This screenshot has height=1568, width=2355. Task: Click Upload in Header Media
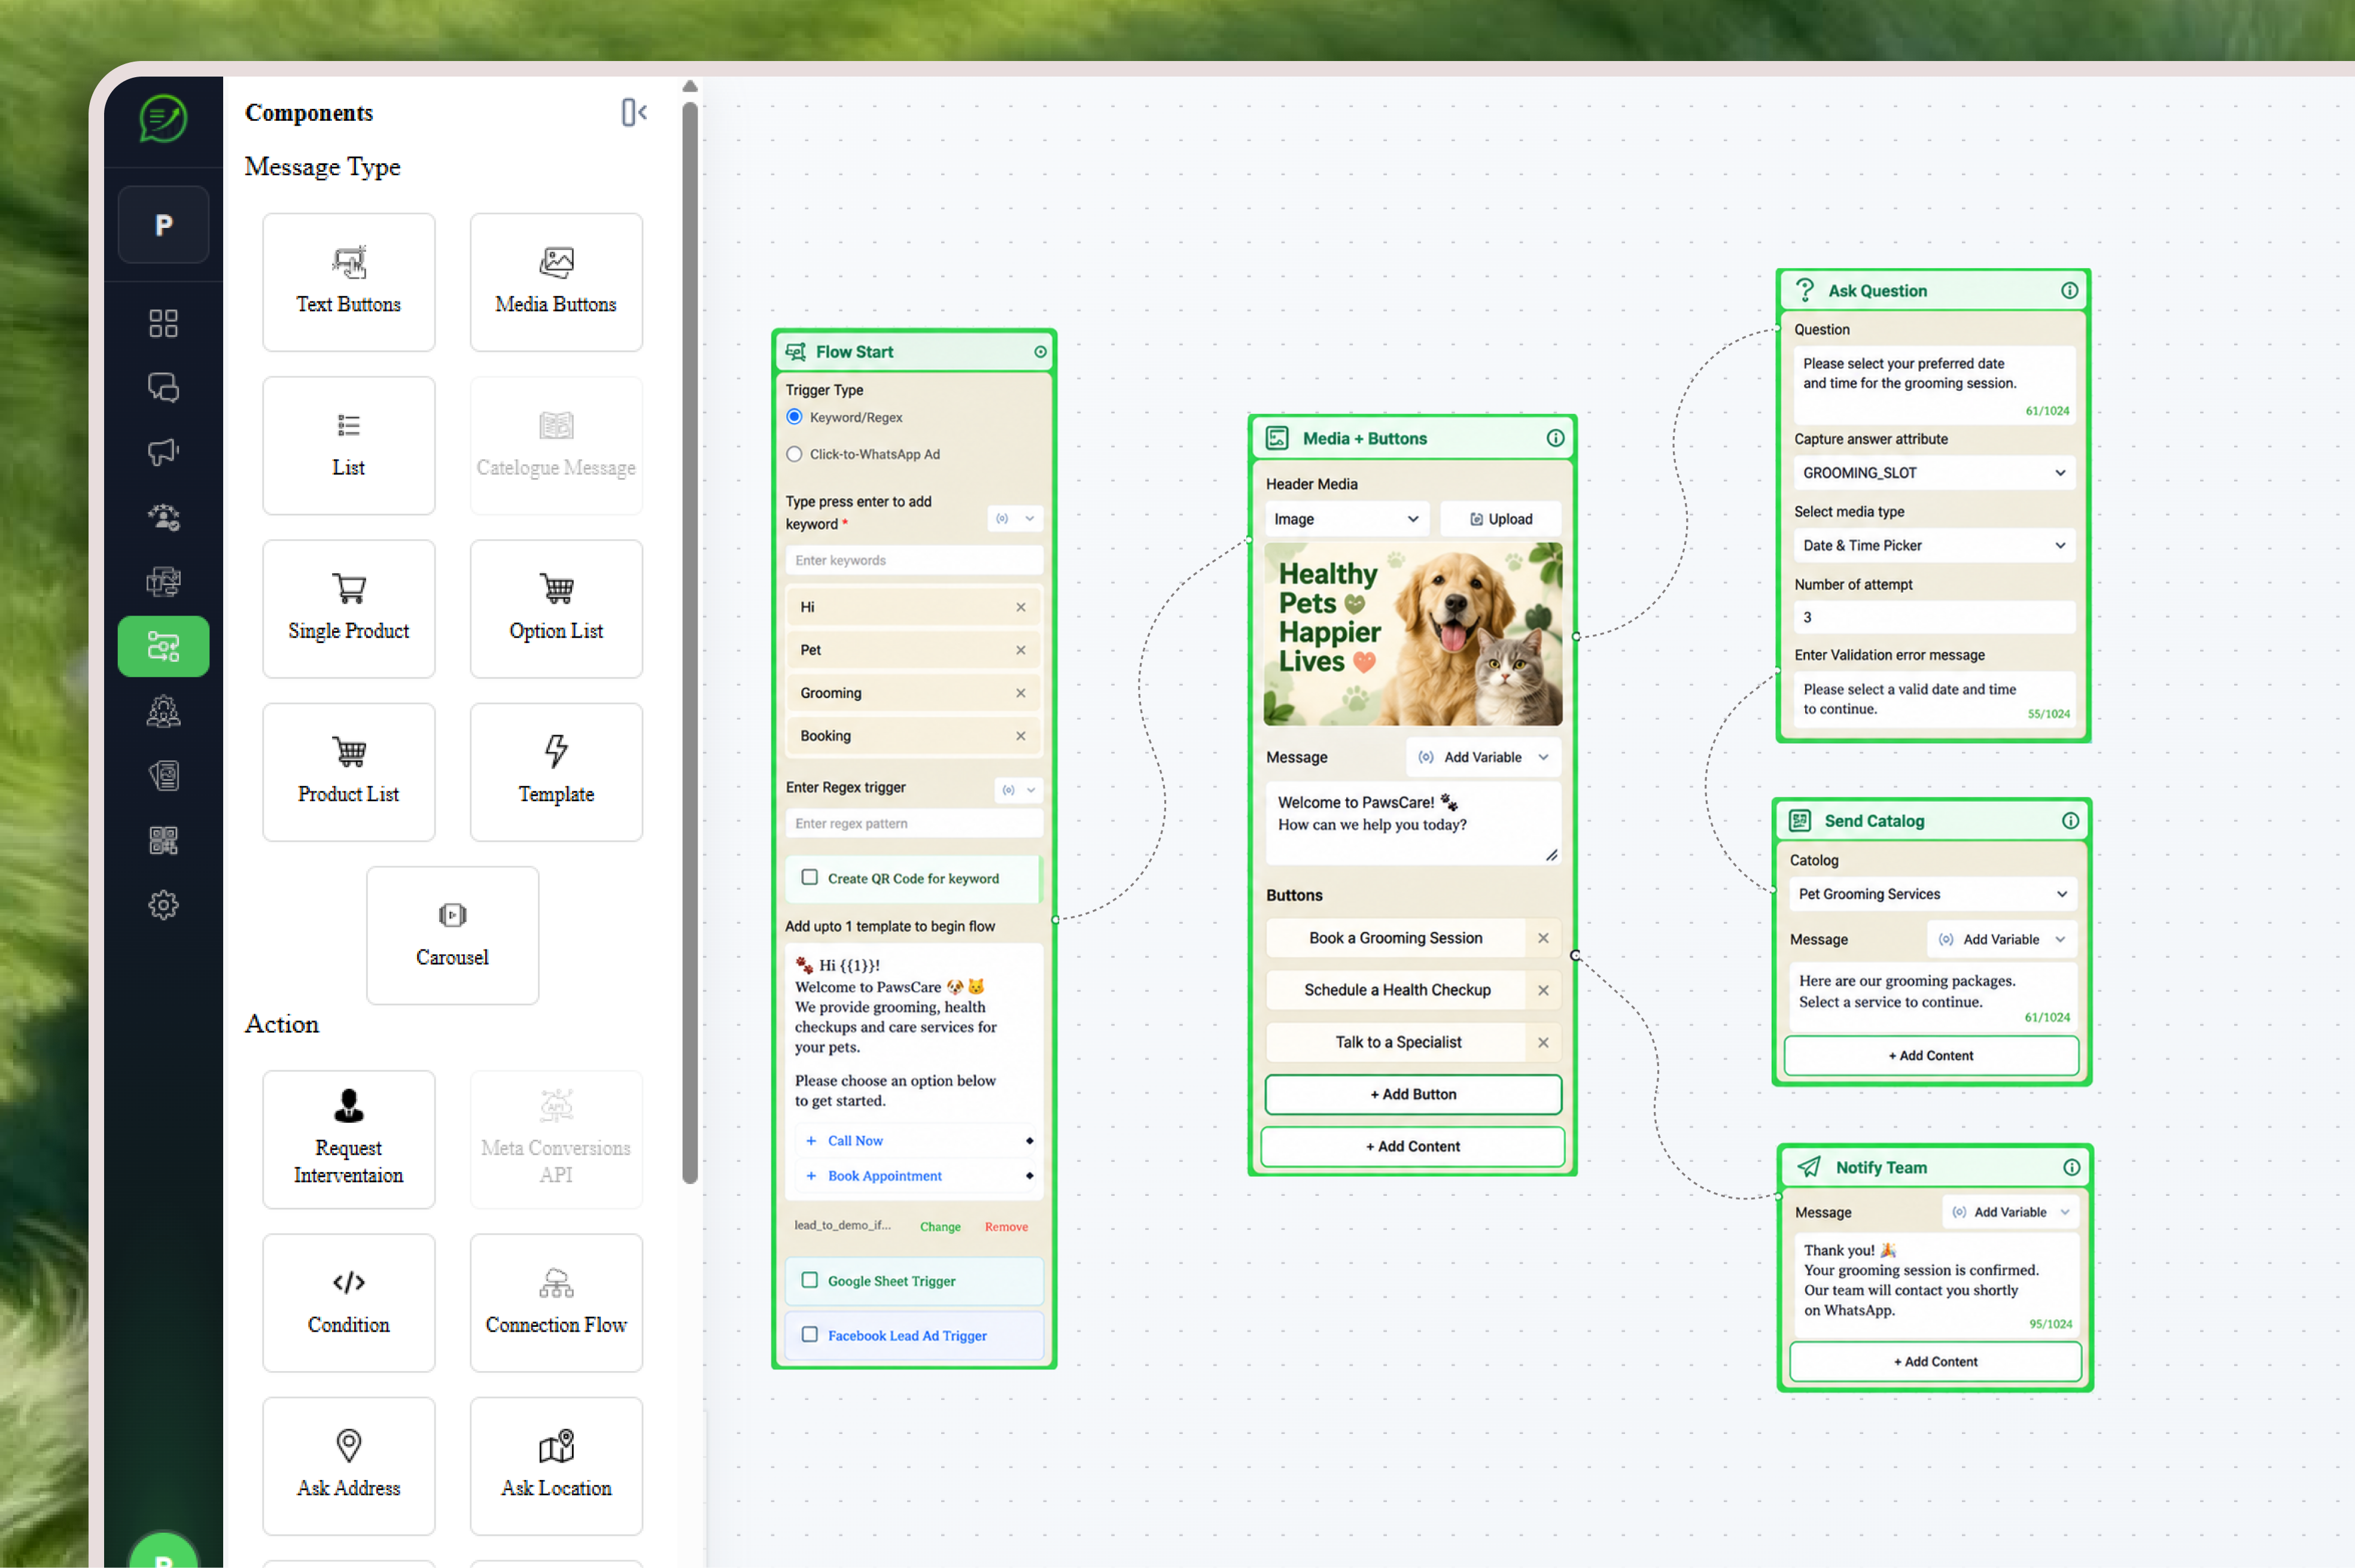click(1500, 519)
